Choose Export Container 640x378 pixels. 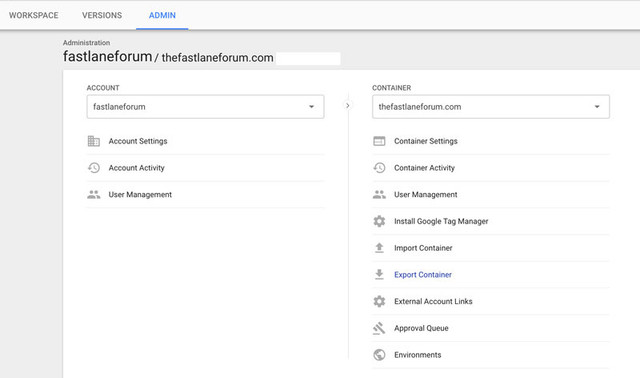(423, 275)
